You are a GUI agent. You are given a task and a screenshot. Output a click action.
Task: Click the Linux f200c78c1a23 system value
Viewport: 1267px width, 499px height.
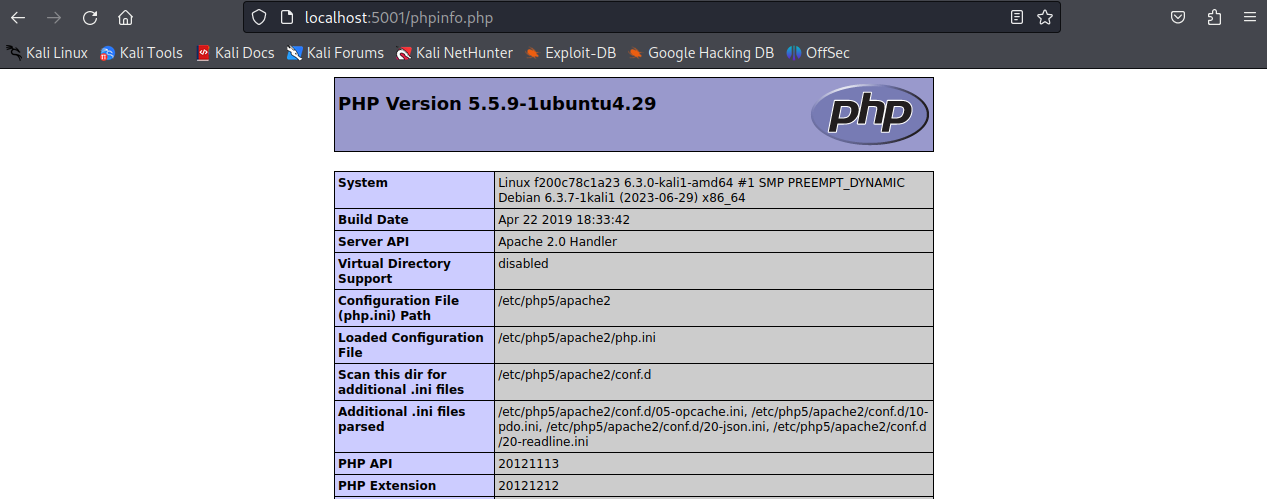coord(701,190)
